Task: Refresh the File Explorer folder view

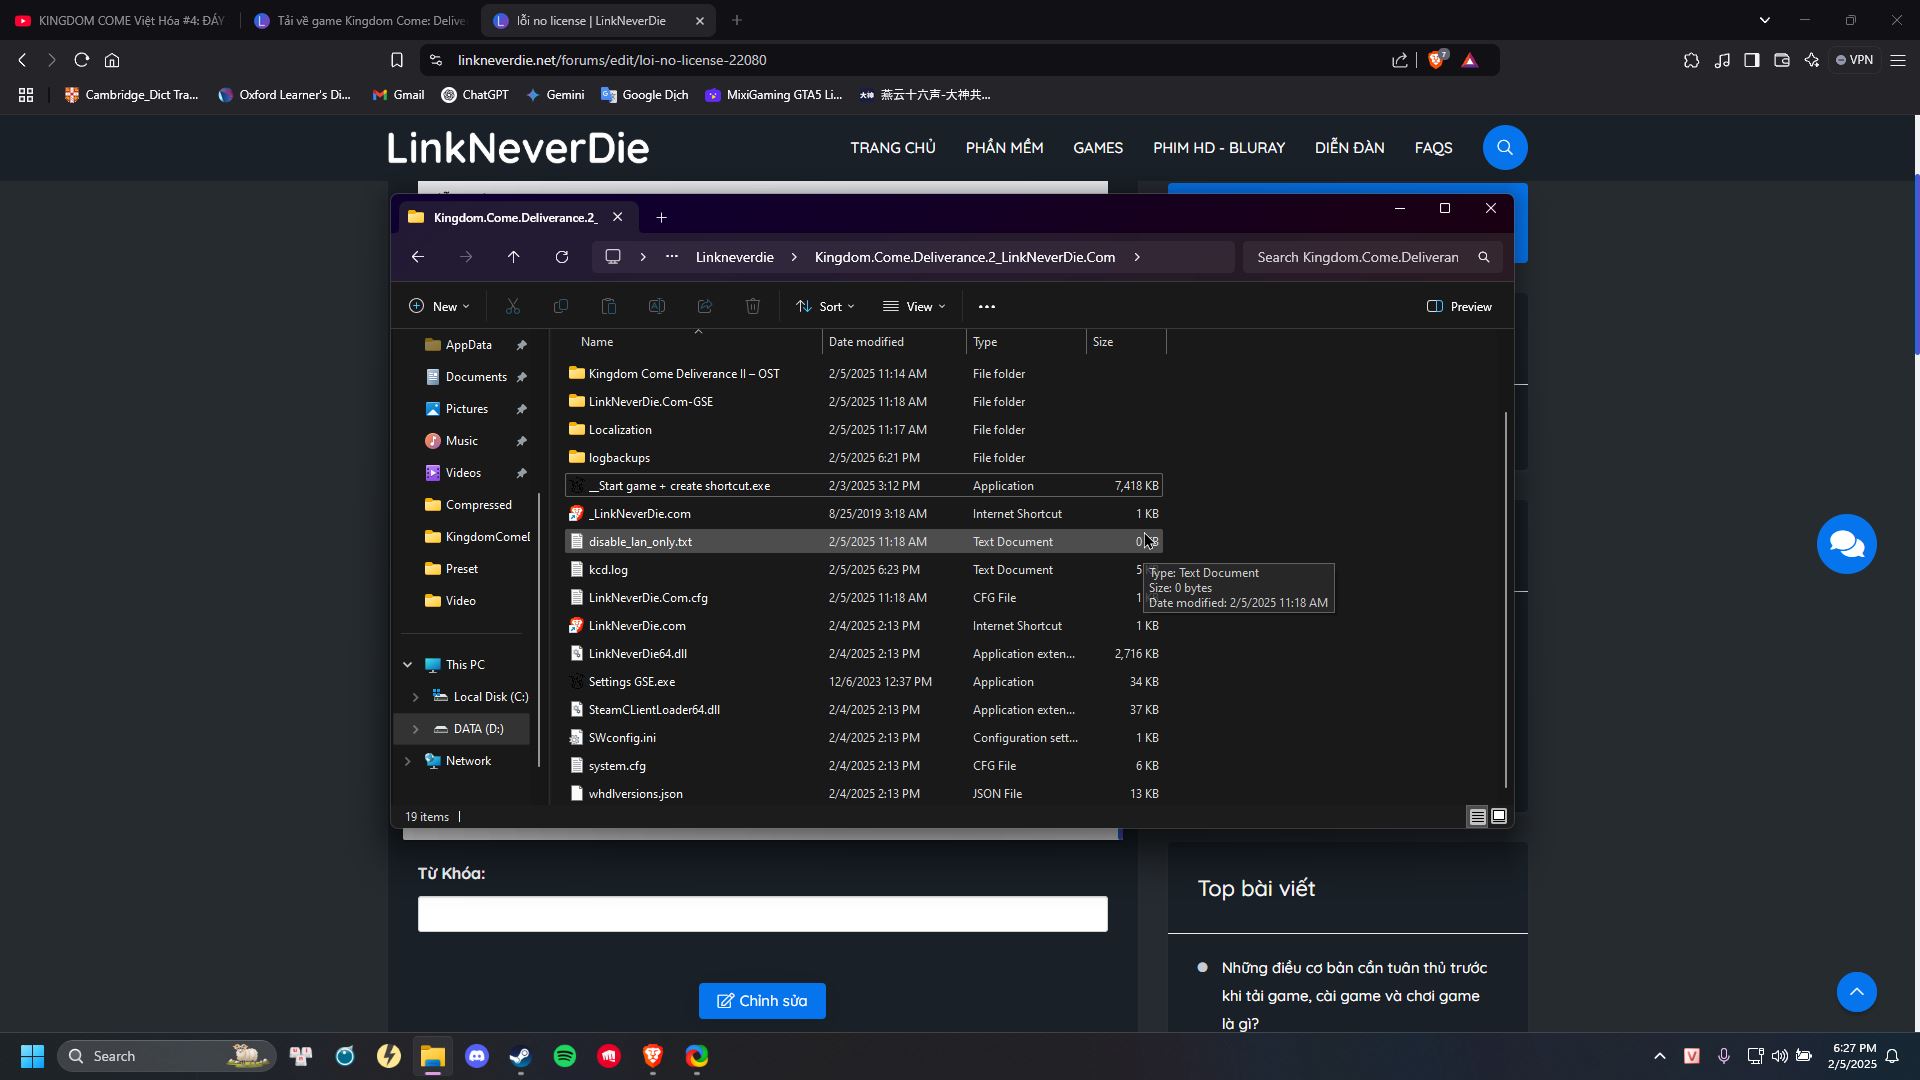Action: (x=562, y=258)
